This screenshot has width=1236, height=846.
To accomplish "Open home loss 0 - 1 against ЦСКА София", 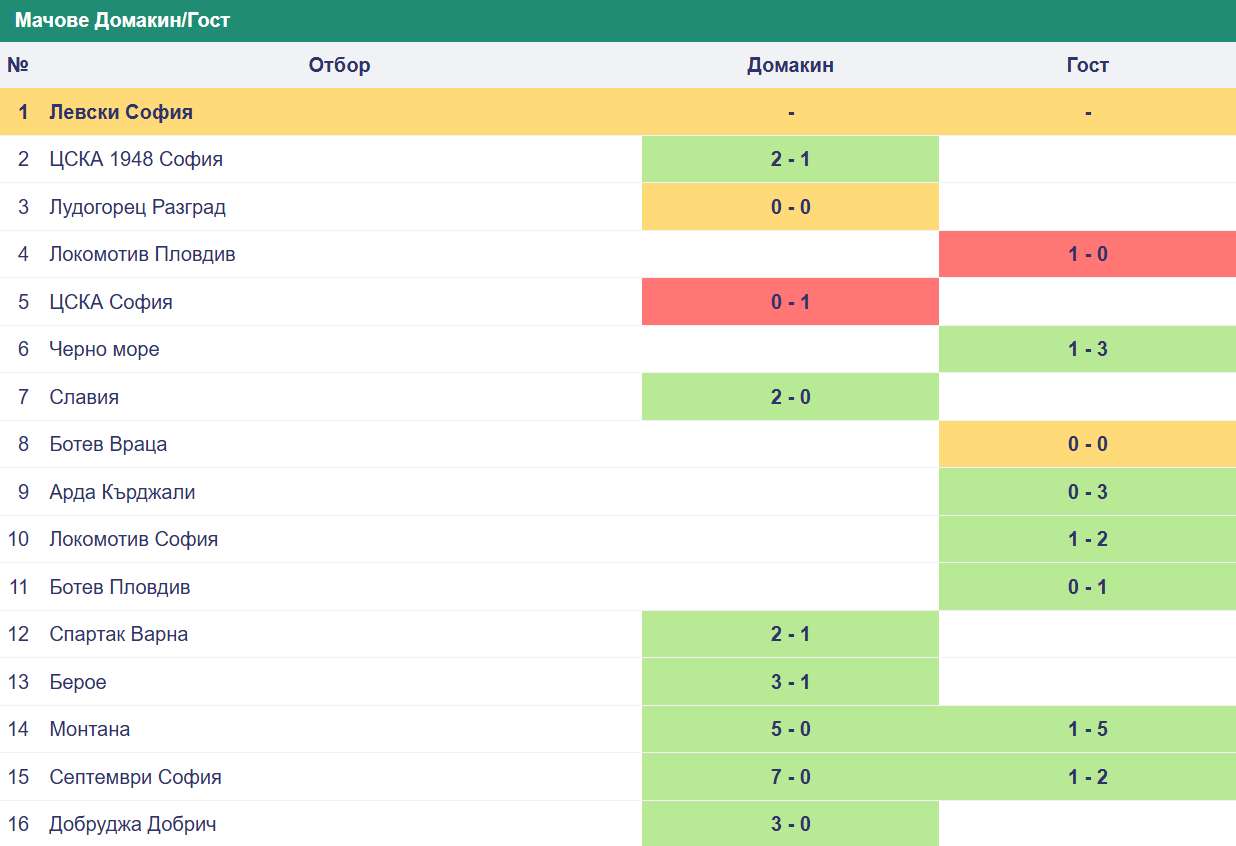I will 790,302.
